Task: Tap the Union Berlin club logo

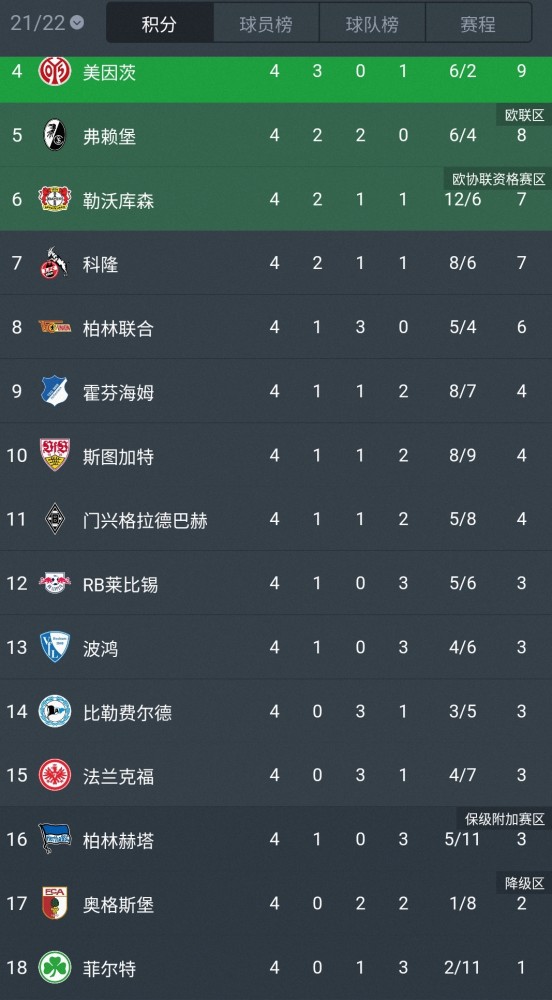Action: (x=55, y=327)
